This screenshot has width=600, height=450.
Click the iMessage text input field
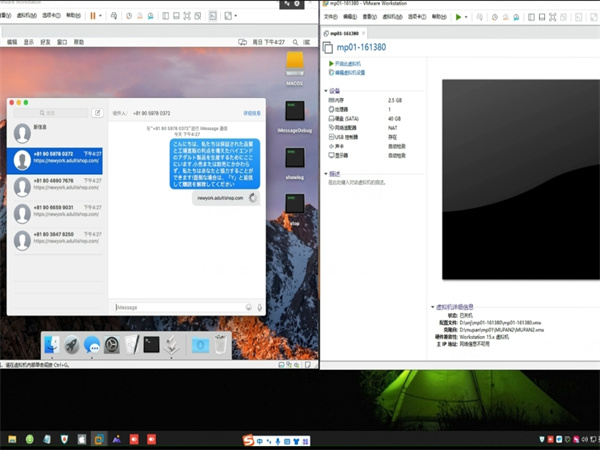coord(175,307)
